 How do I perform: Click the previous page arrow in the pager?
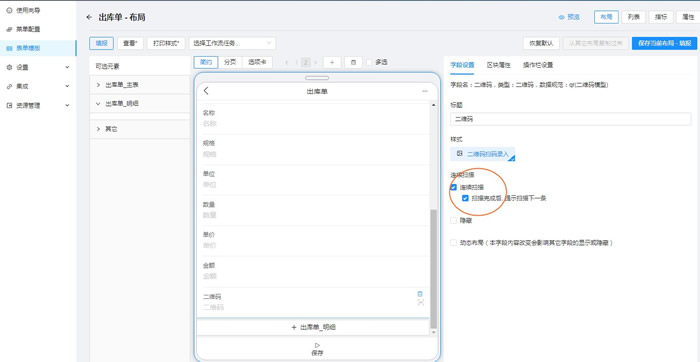(286, 62)
